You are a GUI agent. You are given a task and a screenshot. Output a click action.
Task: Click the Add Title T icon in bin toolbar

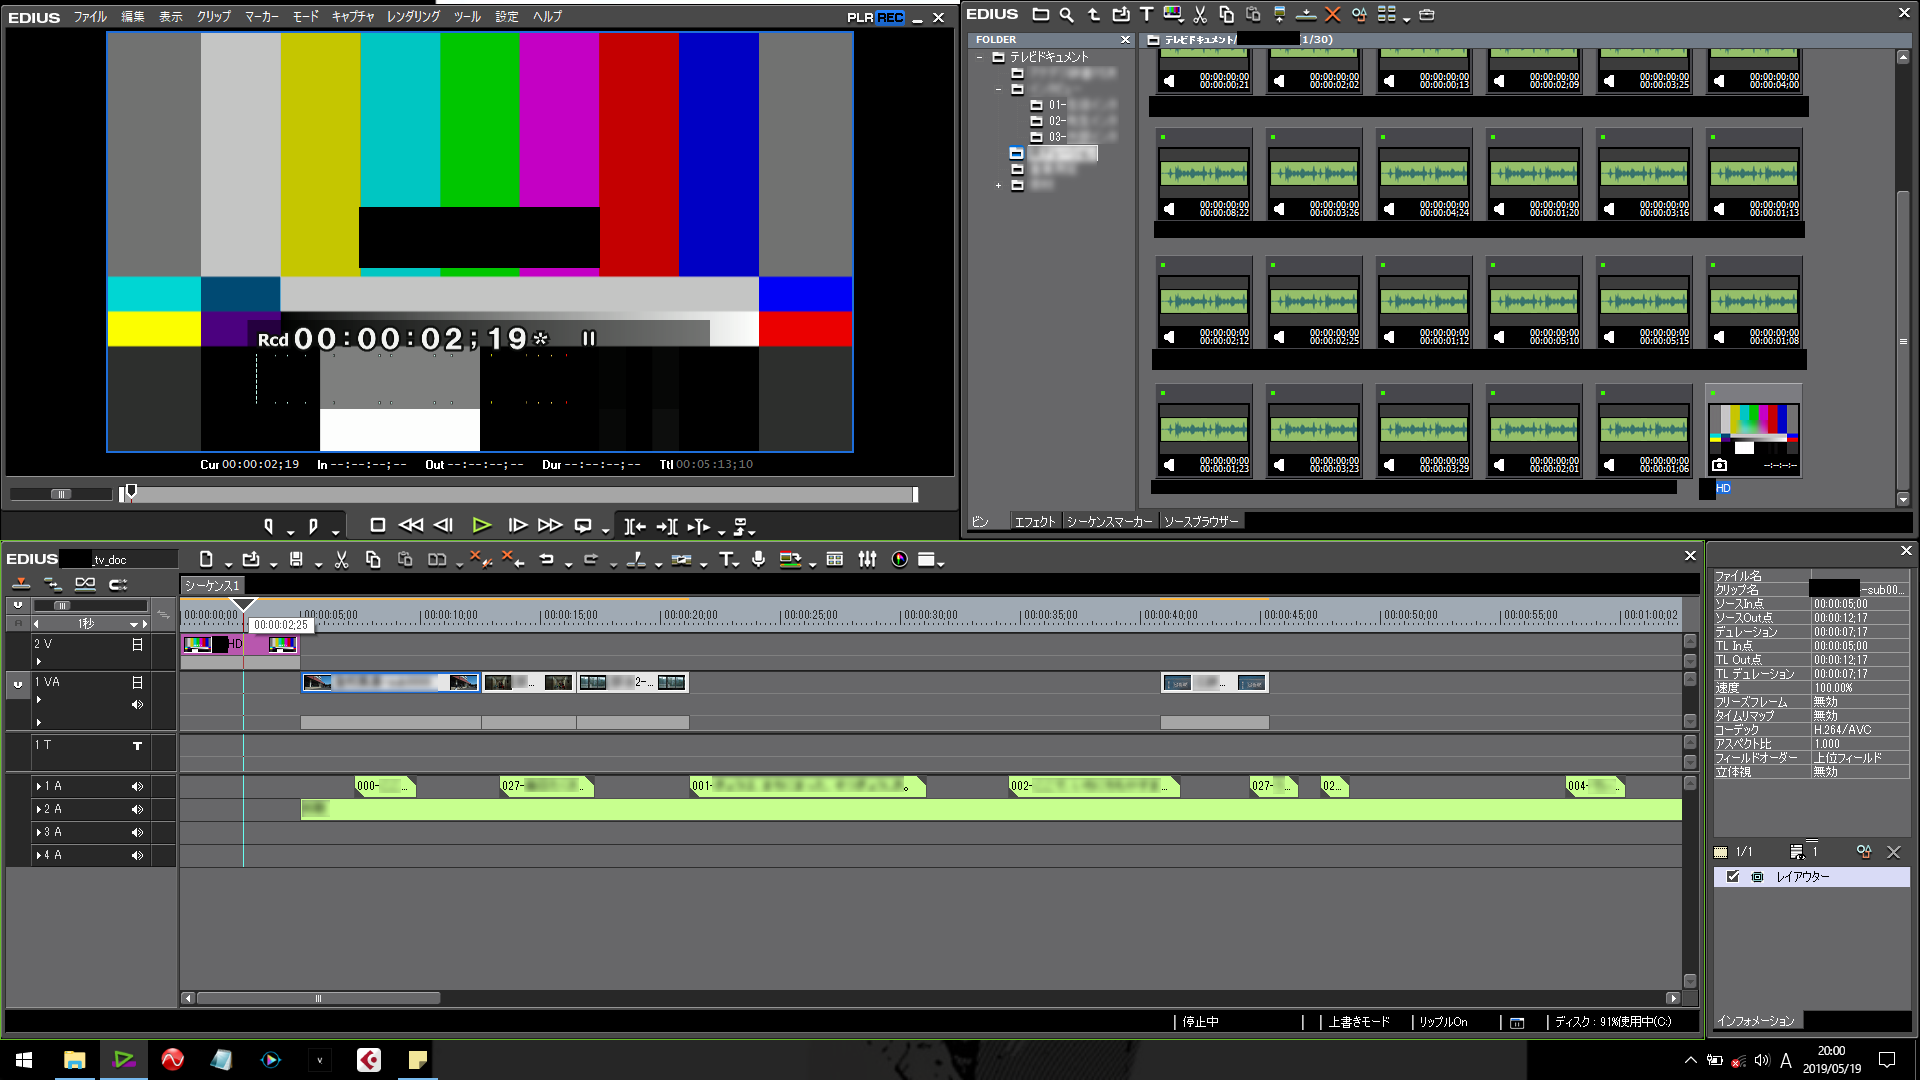[1147, 15]
